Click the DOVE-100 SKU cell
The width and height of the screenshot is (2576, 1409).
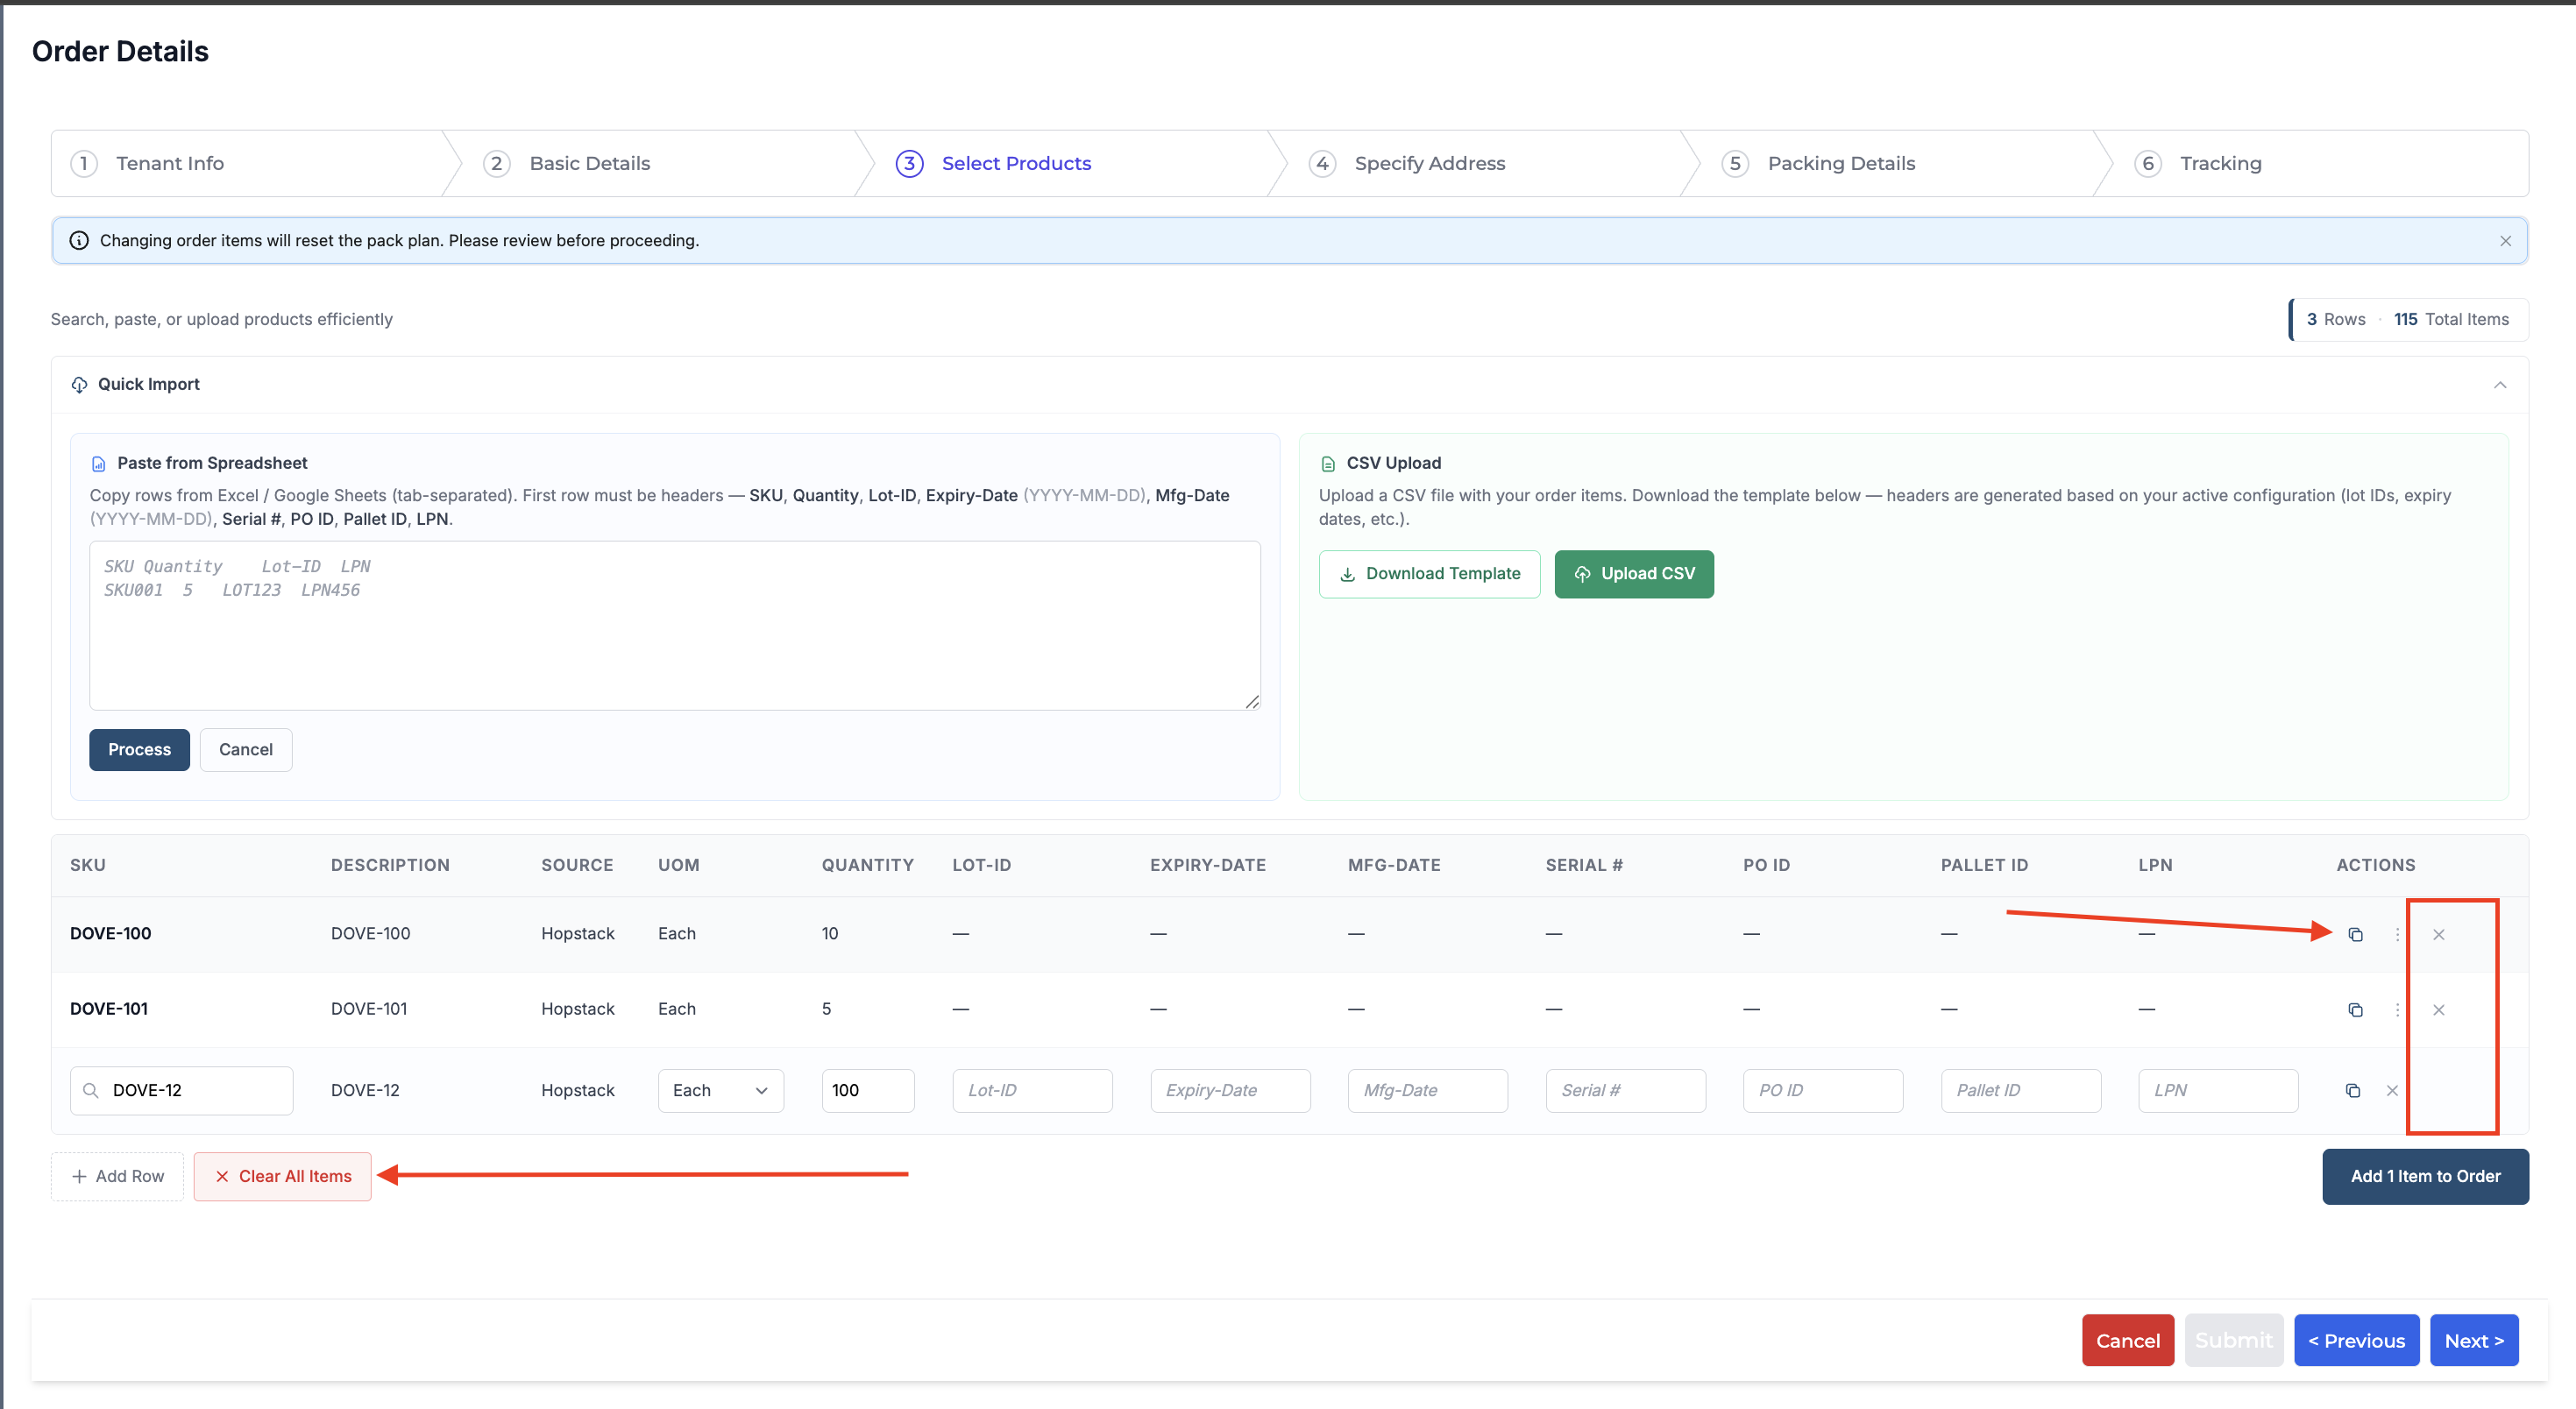click(x=110, y=934)
